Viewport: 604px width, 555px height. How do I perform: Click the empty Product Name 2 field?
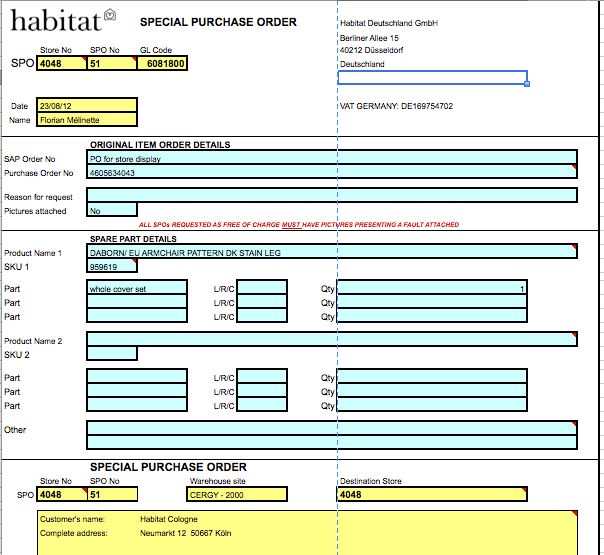(x=332, y=340)
